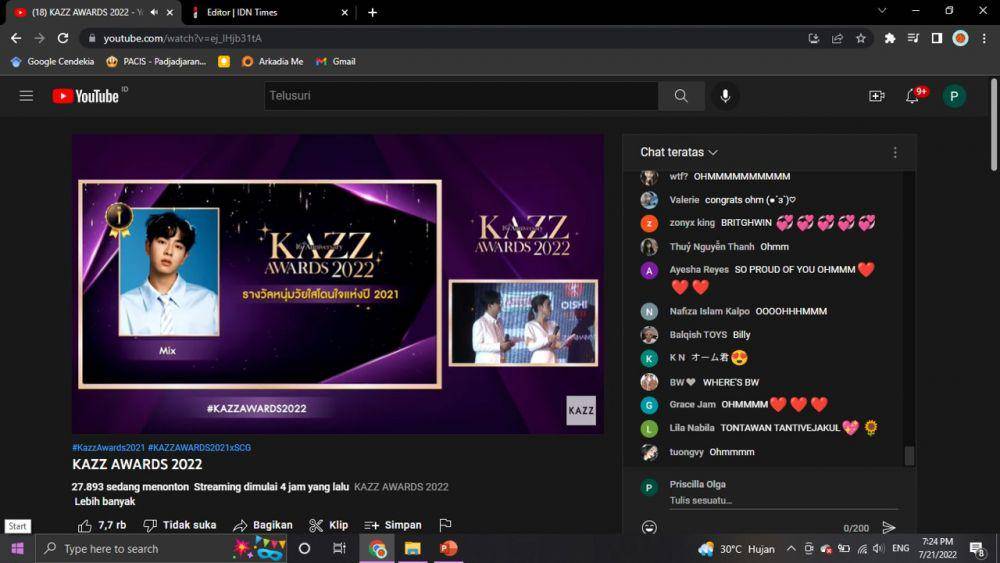The image size is (1000, 563).
Task: Open the Arkadia Me bookmark
Action: 272,61
